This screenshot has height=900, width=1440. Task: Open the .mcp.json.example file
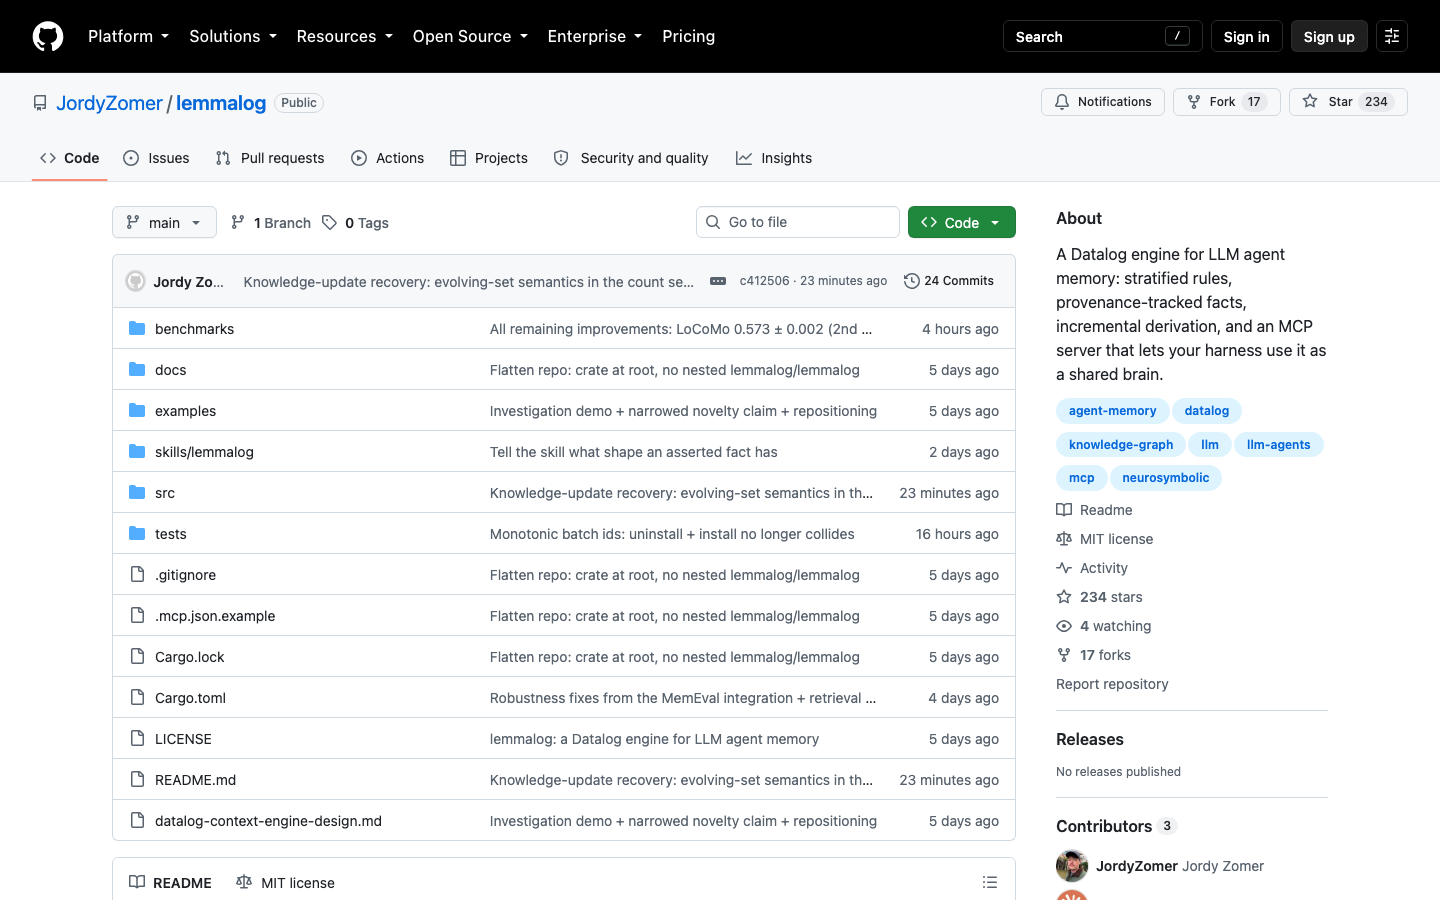pyautogui.click(x=215, y=615)
